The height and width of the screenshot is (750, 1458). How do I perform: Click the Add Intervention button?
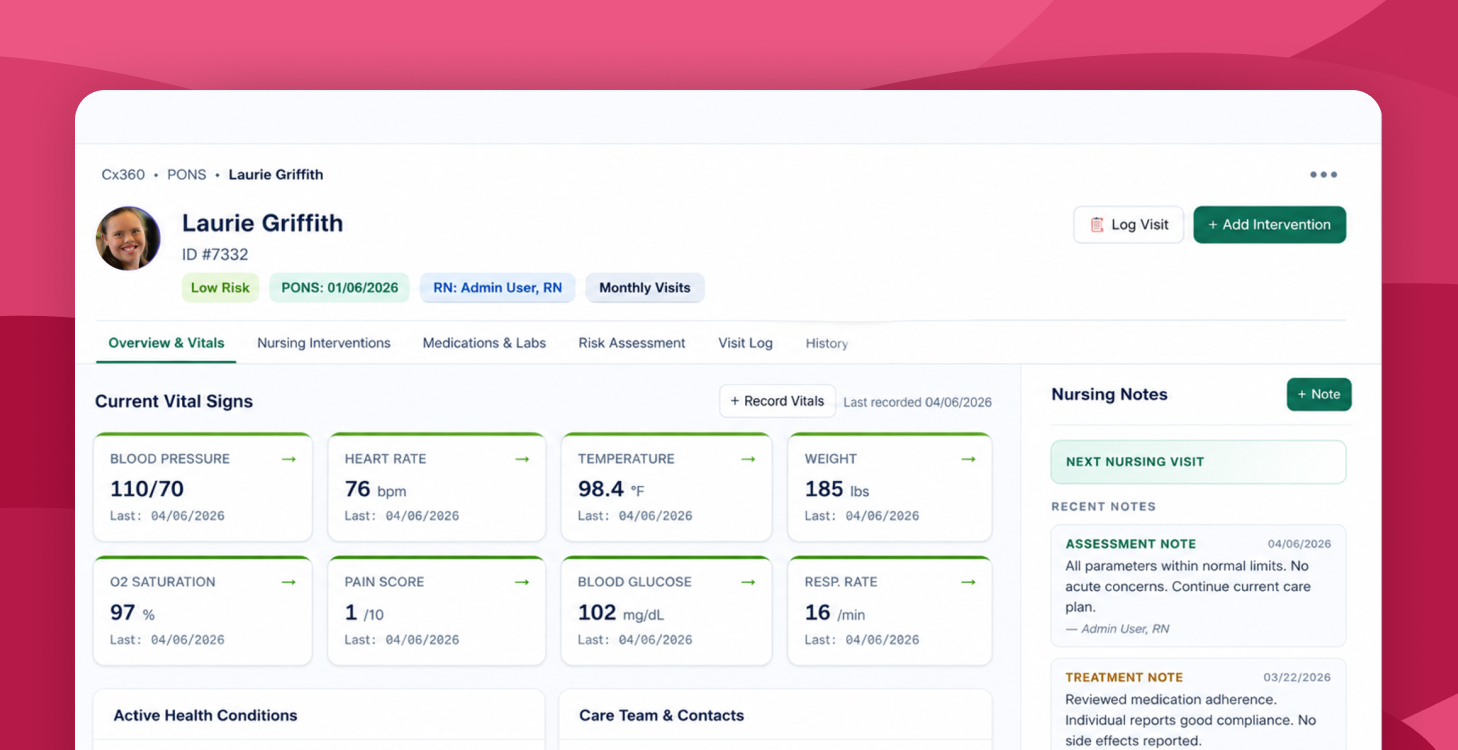point(1270,225)
